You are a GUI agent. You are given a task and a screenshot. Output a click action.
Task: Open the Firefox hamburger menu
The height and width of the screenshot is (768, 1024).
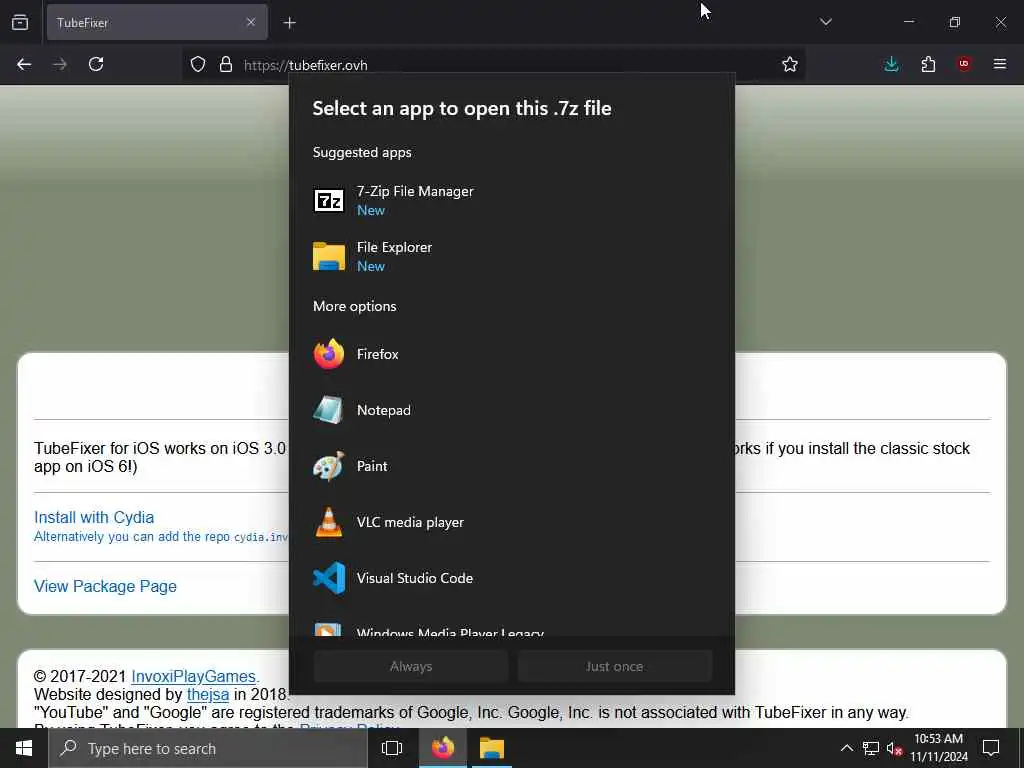coord(1000,64)
